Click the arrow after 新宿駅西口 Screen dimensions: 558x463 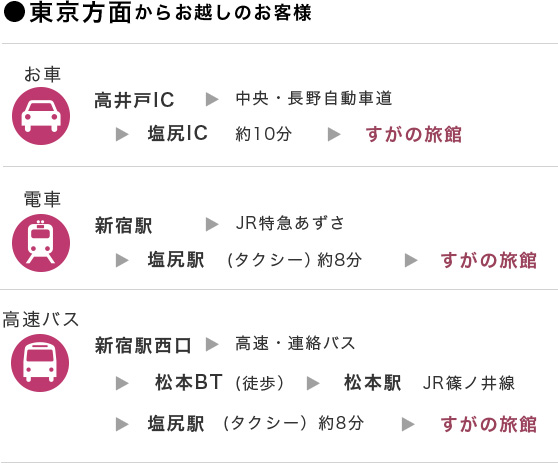pos(212,344)
